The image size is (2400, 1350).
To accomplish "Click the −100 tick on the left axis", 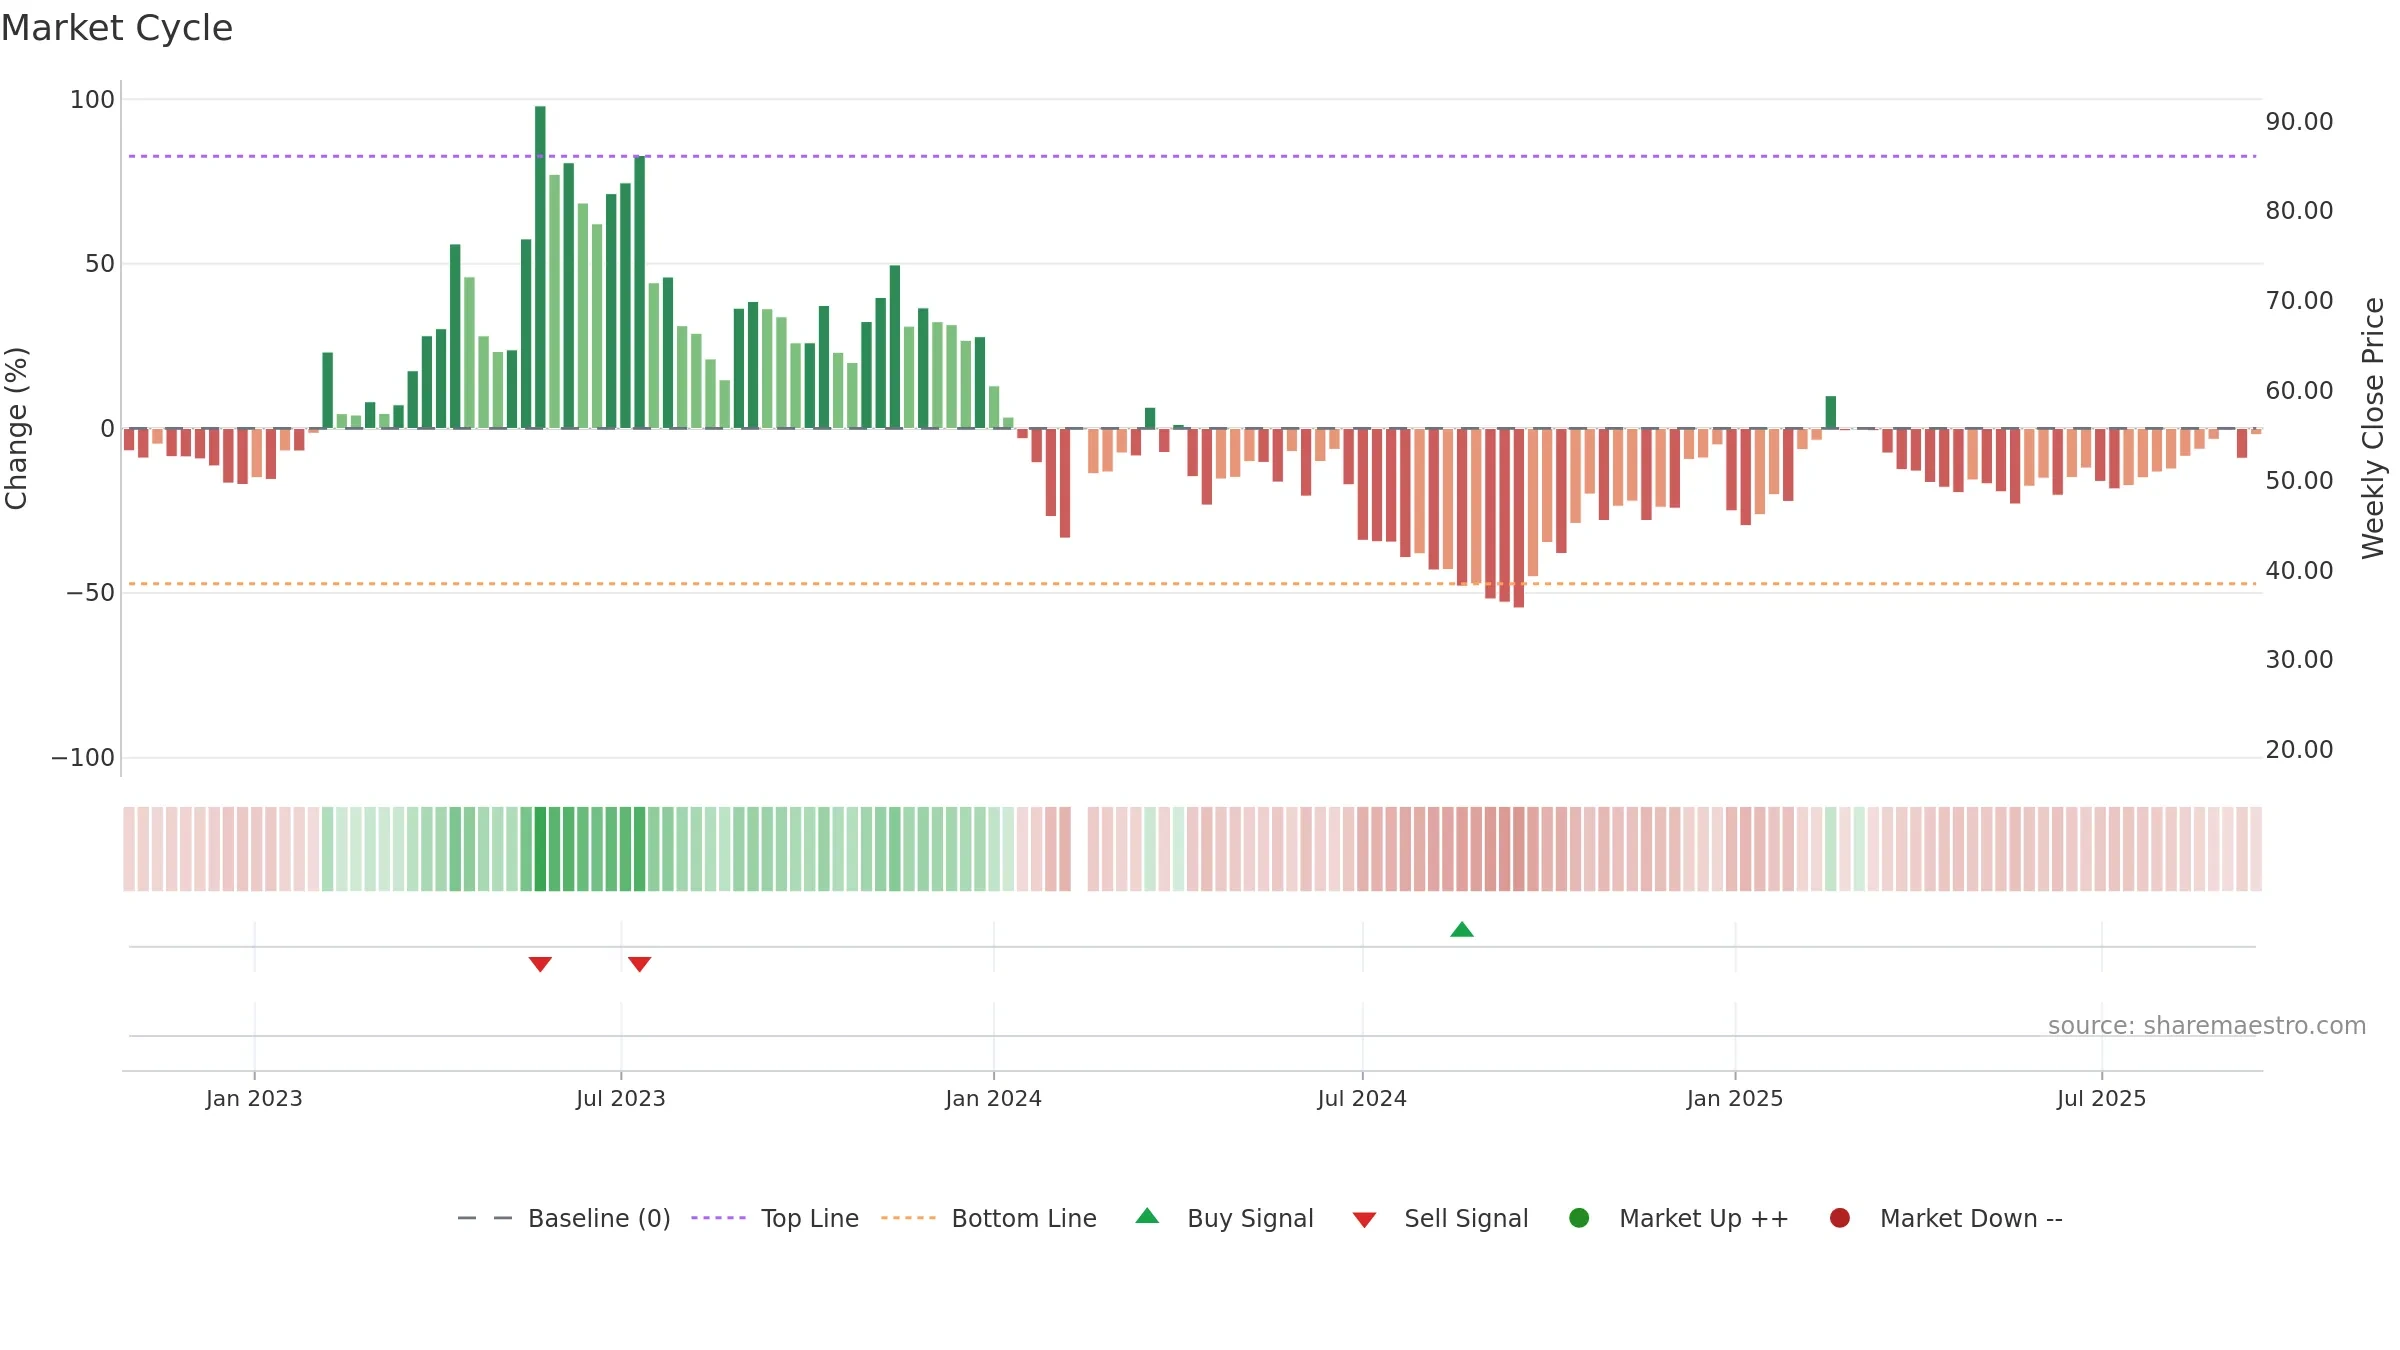I will 83,757.
